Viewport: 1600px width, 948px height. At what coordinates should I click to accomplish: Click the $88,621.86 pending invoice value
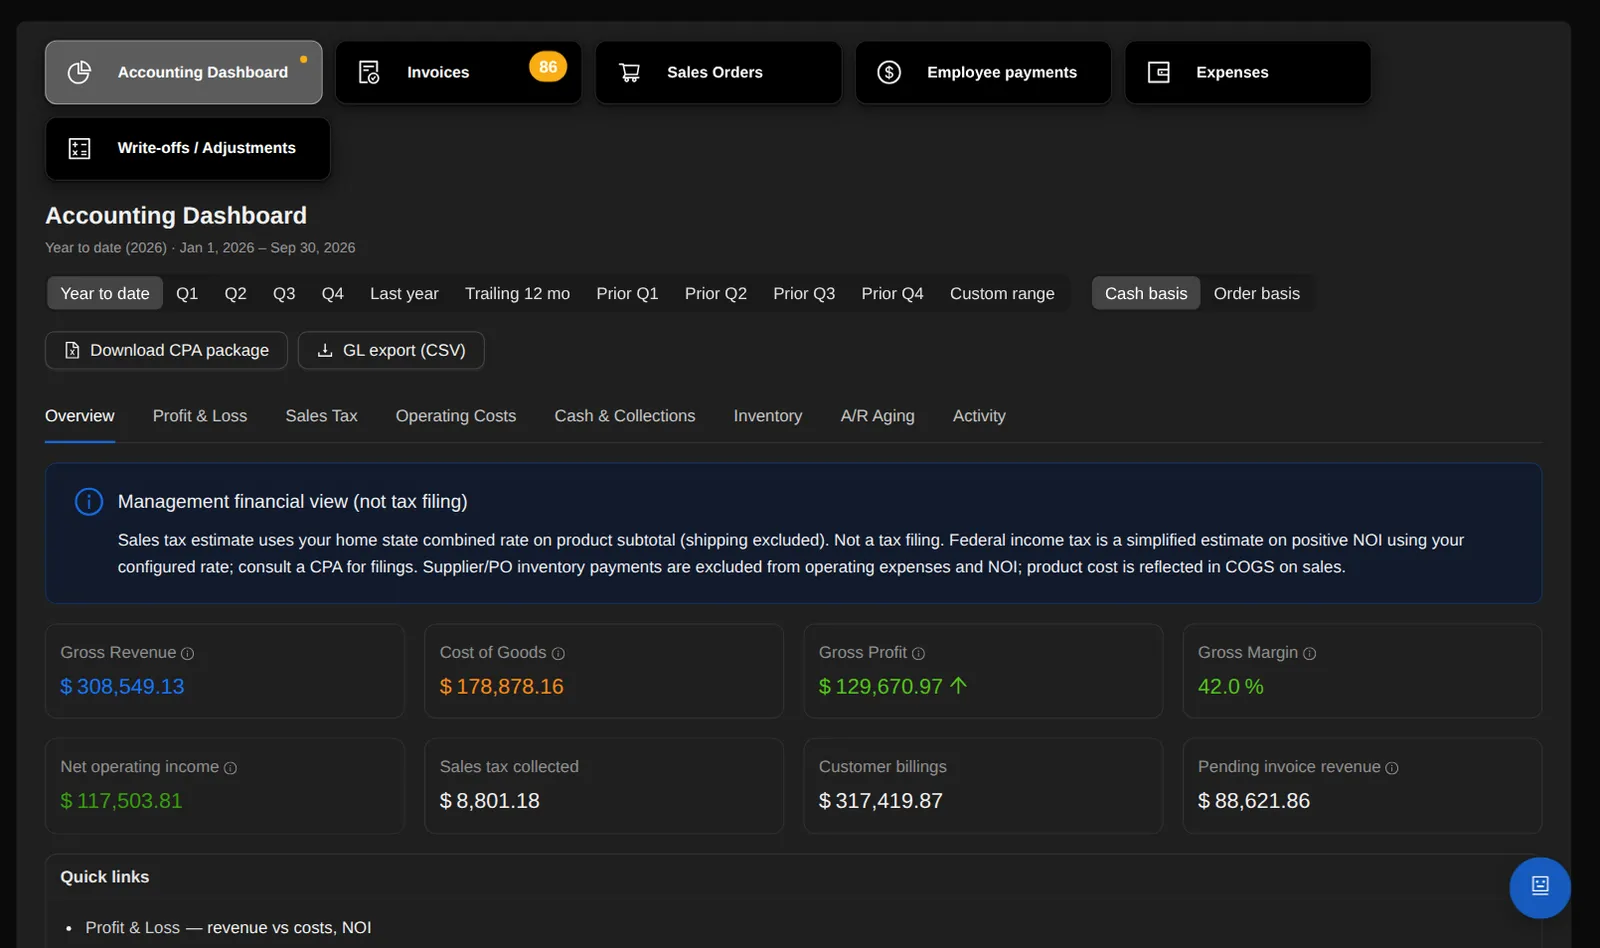point(1254,801)
